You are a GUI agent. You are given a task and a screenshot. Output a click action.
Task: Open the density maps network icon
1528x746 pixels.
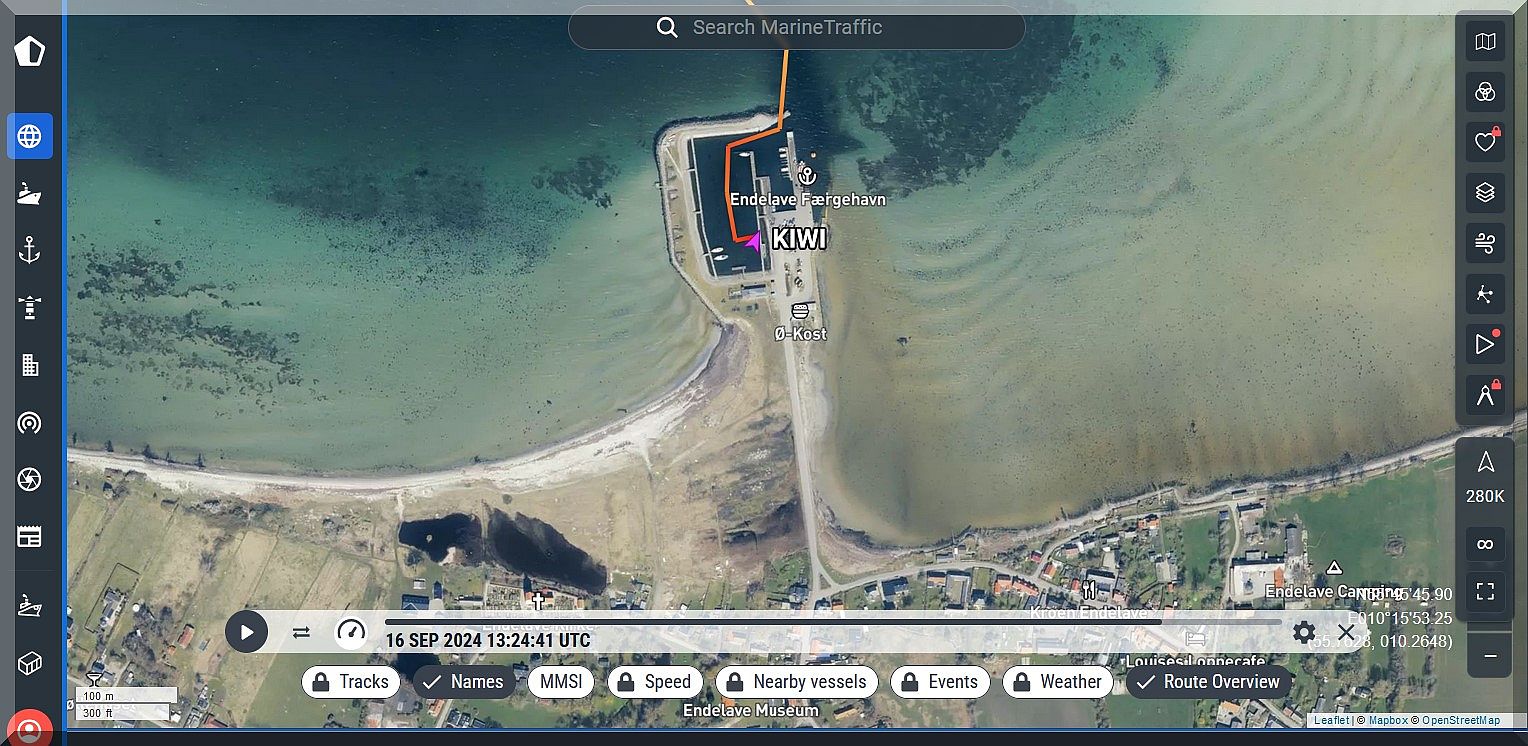[x=1485, y=294]
